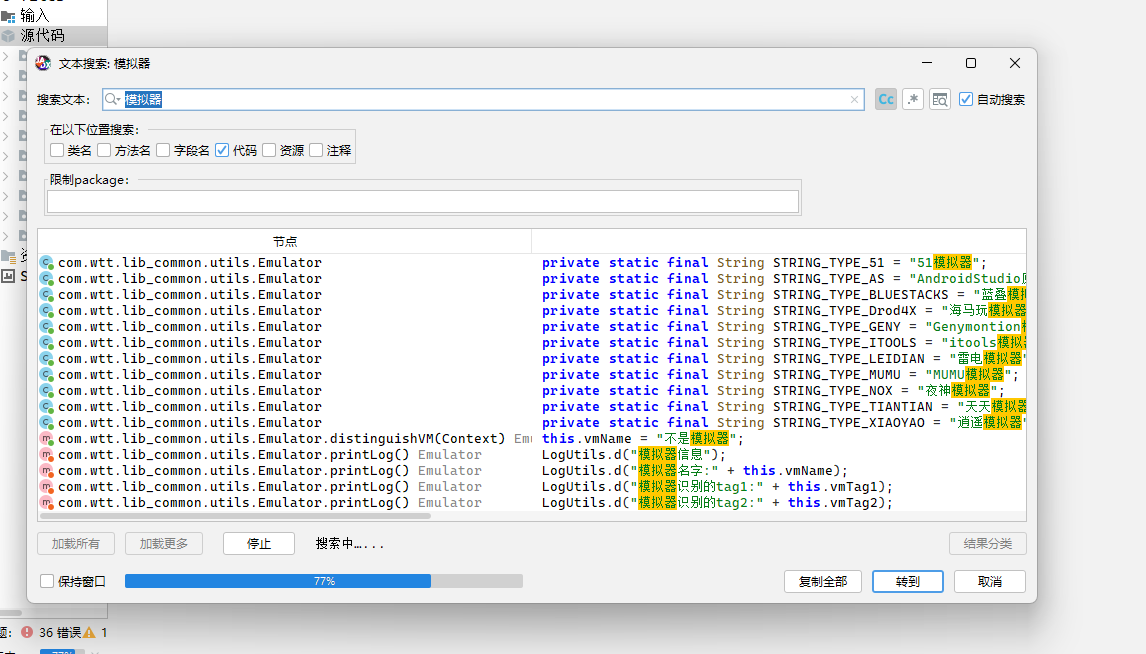Click the class icon of STRING_TYPE_51 result
The image size is (1146, 654).
tap(46, 263)
